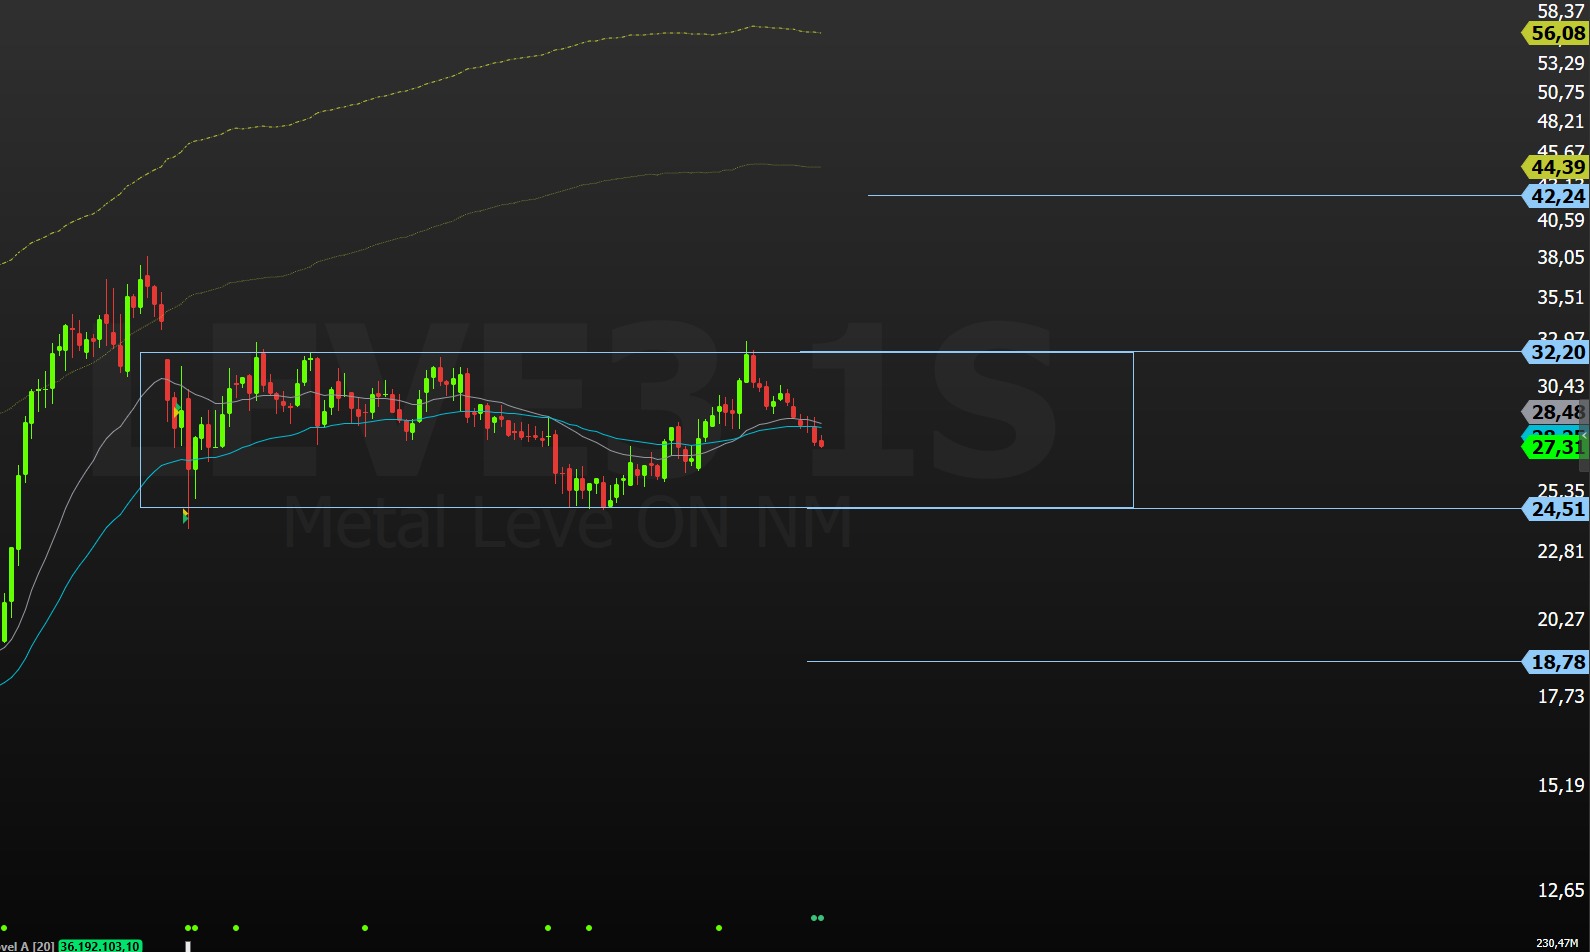Click the 40,59 price axis label

[x=1560, y=220]
